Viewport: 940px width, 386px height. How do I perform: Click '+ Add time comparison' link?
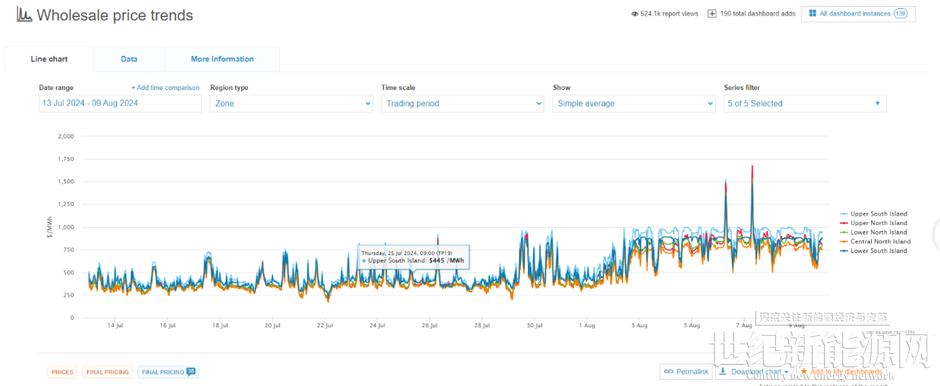click(x=165, y=88)
